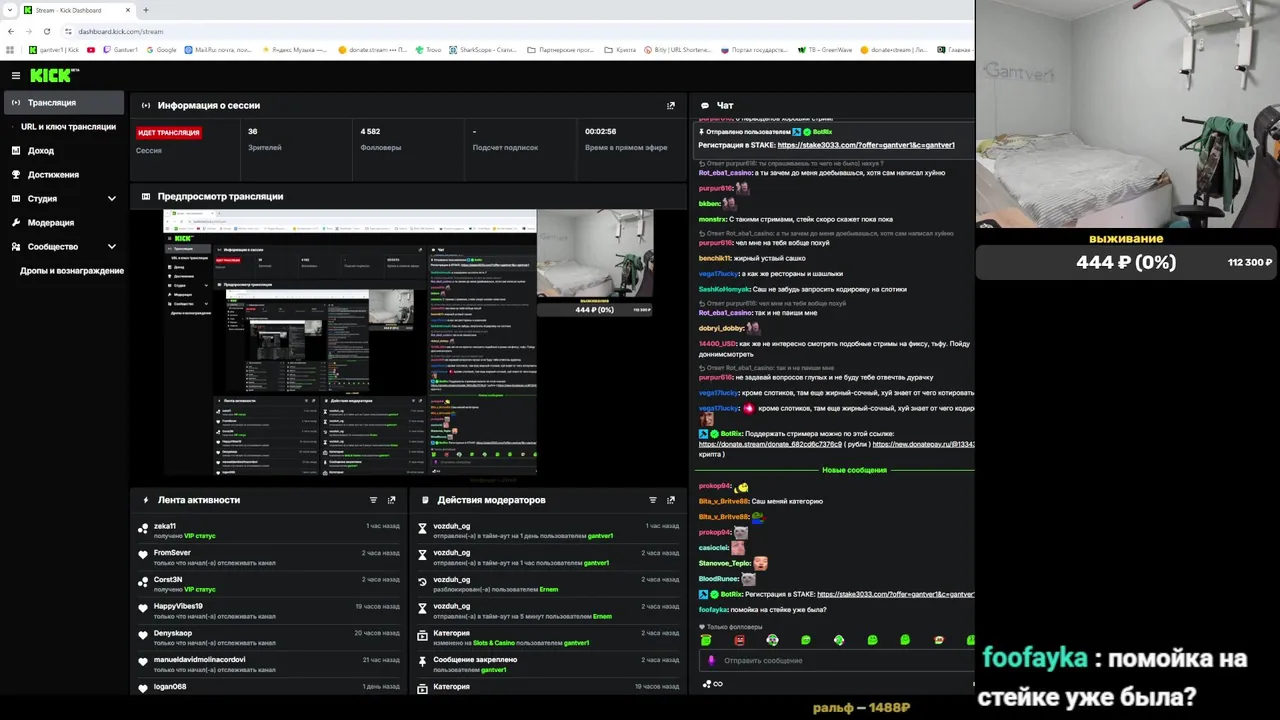Click gantver1 in the 1 day timeout entry
The image size is (1280, 720).
pos(600,536)
